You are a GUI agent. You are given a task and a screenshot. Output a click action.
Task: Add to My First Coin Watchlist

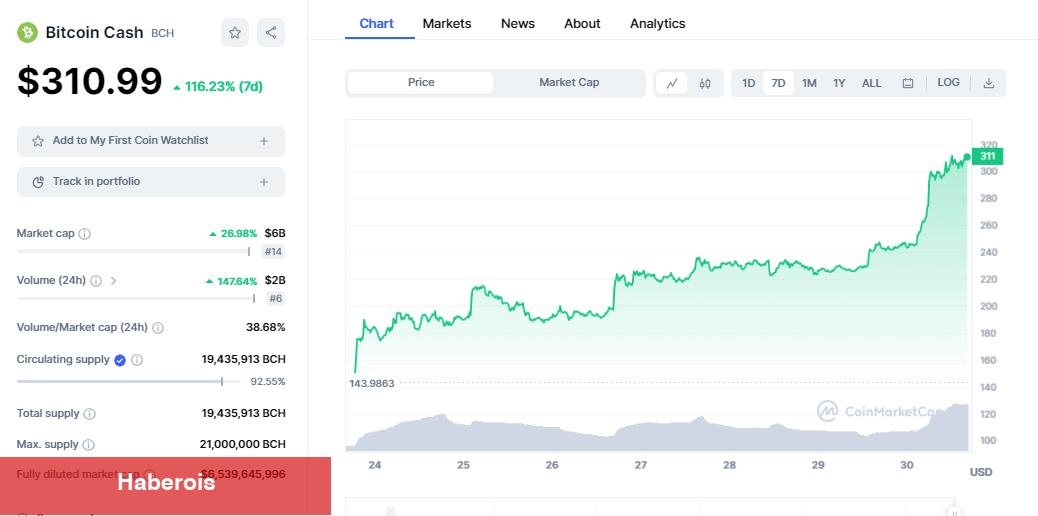[x=151, y=141]
